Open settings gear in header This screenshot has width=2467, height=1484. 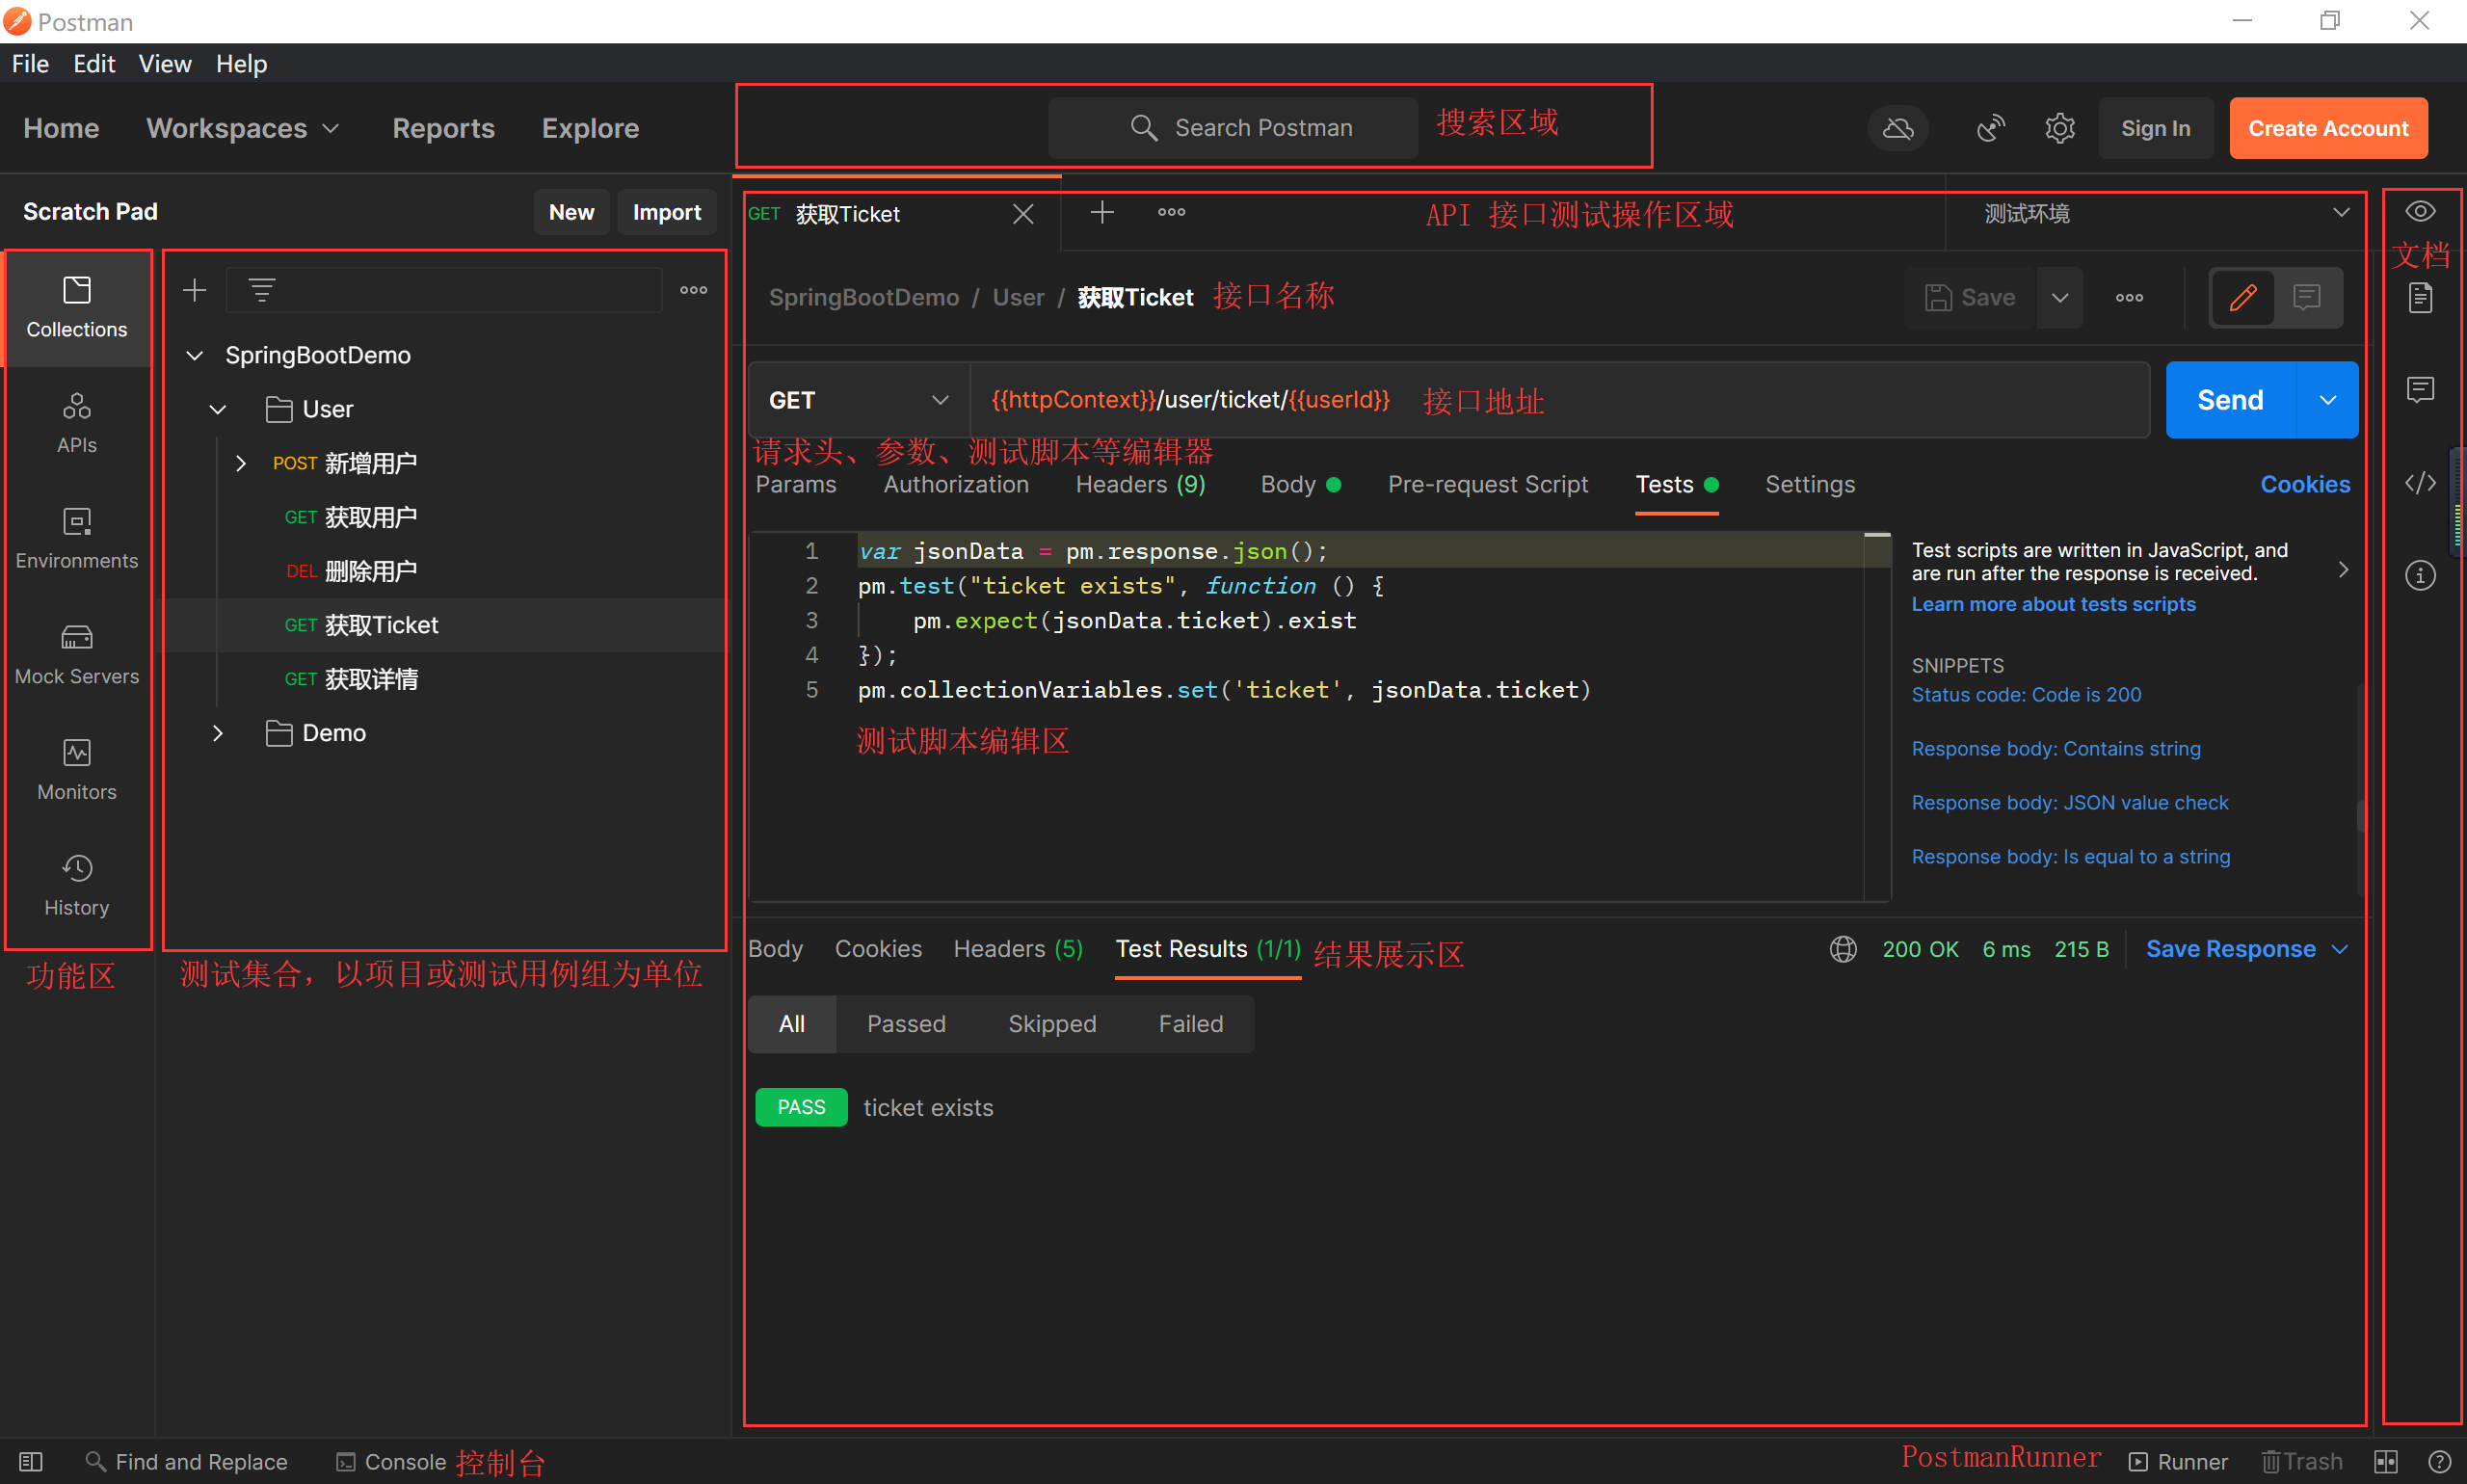point(2060,128)
